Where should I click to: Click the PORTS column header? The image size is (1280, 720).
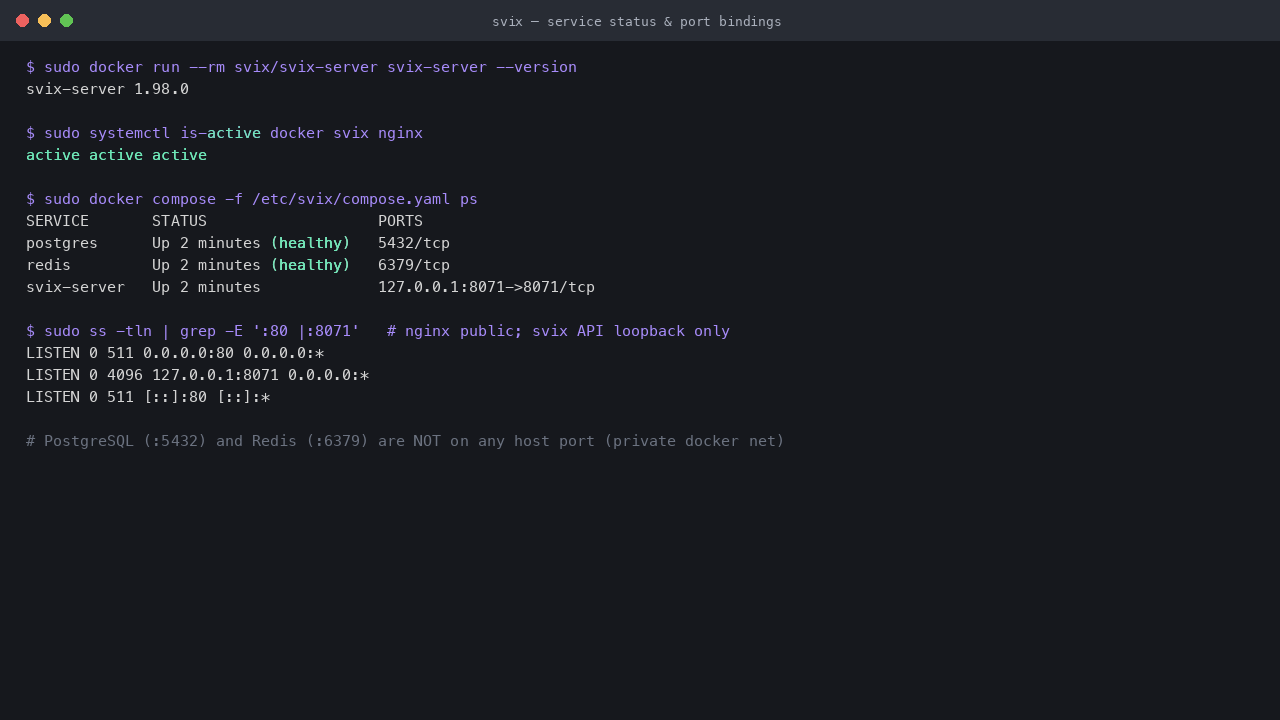pos(400,221)
